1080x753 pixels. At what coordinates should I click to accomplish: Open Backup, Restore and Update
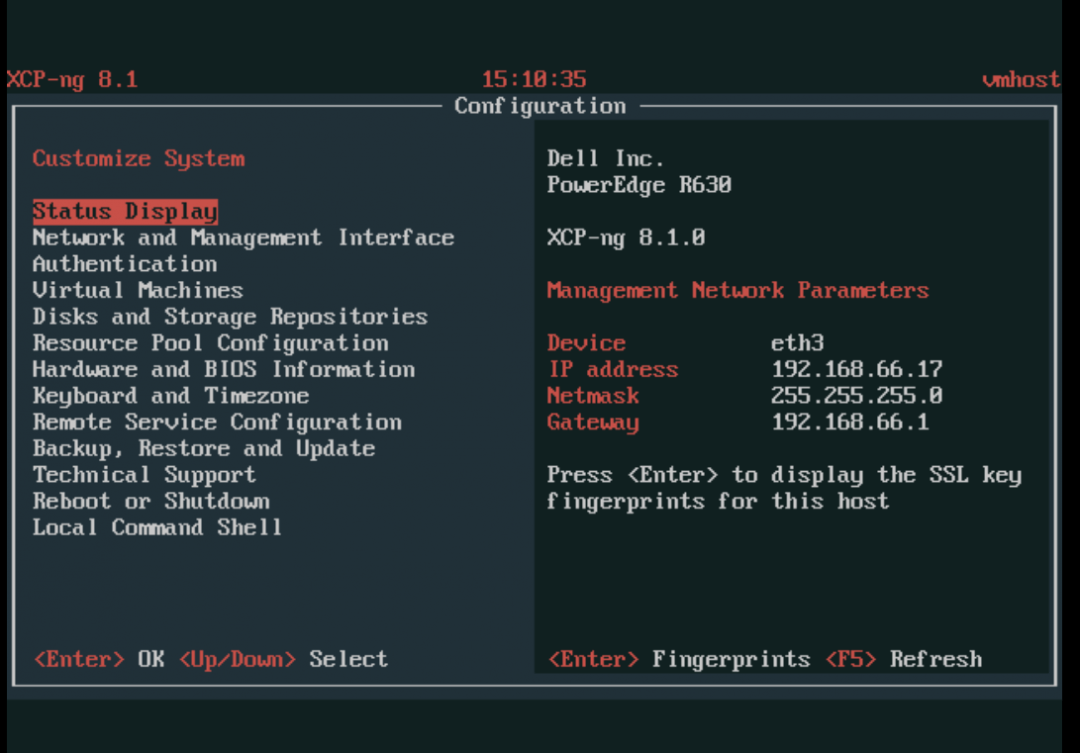coord(204,449)
